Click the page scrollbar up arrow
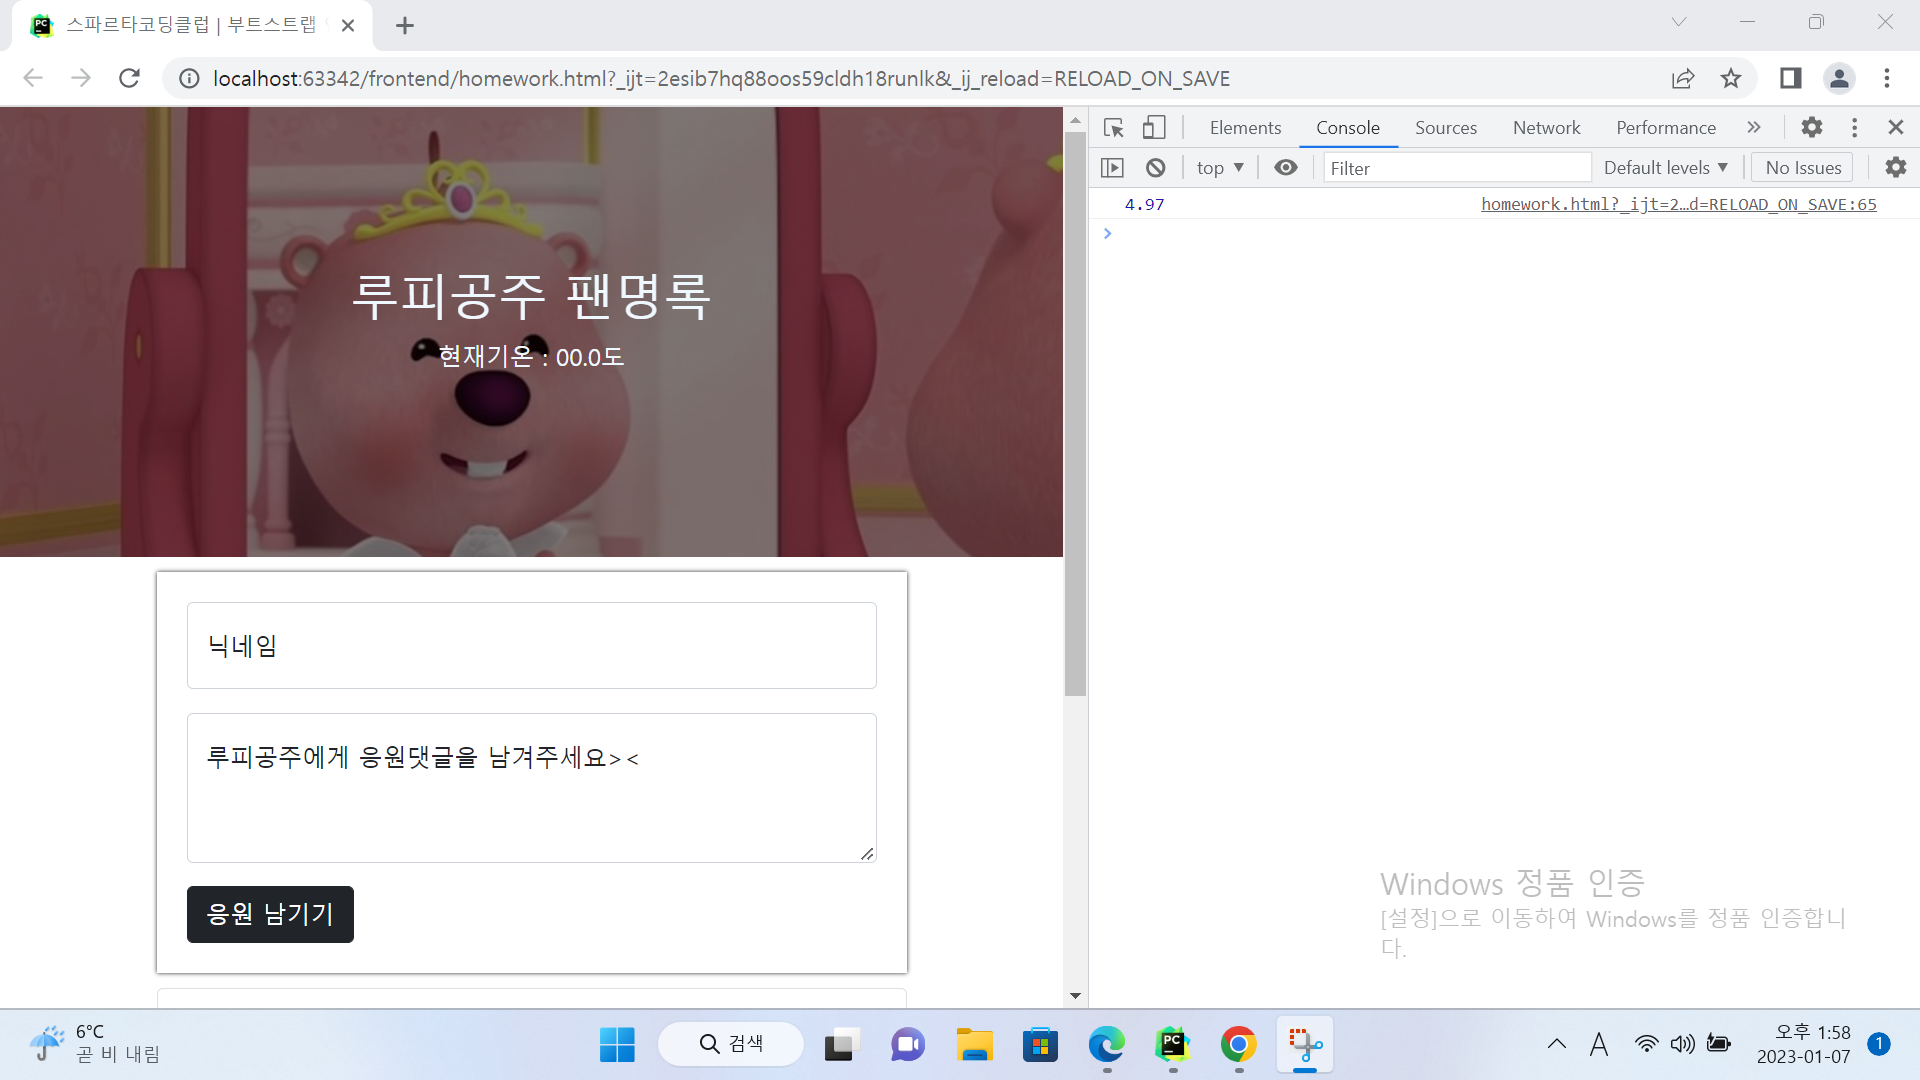The height and width of the screenshot is (1080, 1920). 1075,120
